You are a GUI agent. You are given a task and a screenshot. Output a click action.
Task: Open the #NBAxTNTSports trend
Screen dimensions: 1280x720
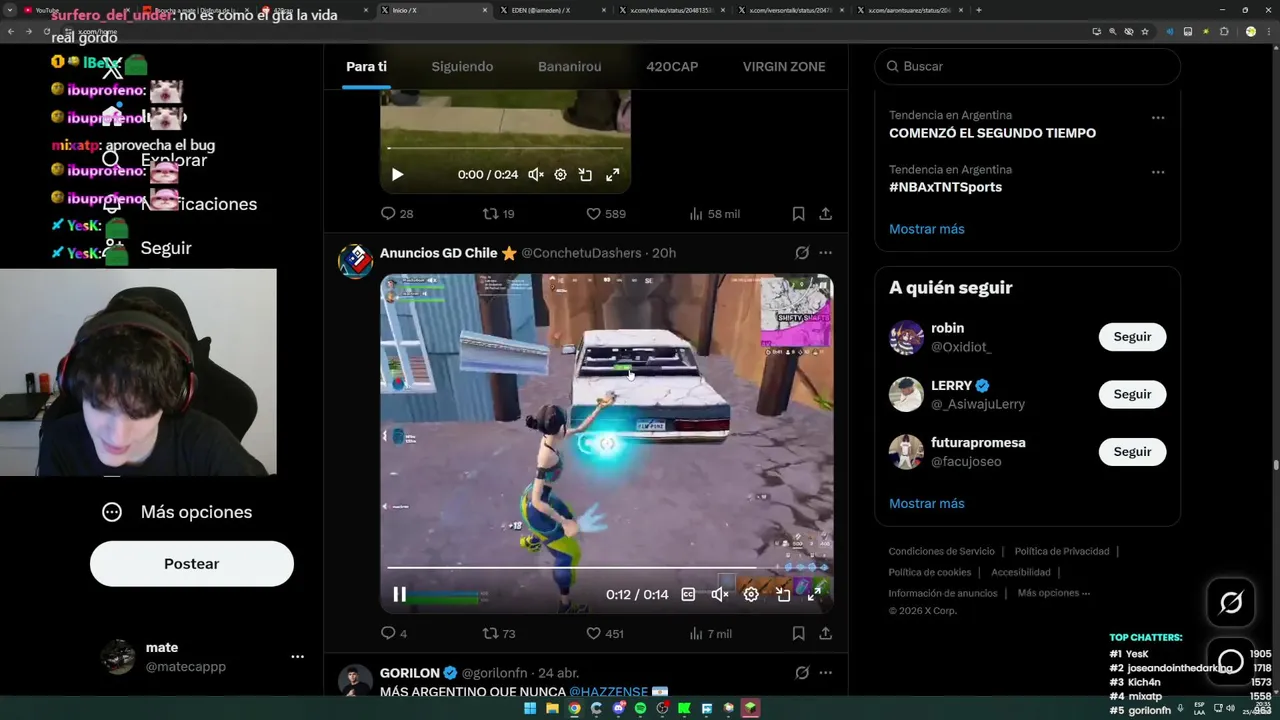click(945, 187)
